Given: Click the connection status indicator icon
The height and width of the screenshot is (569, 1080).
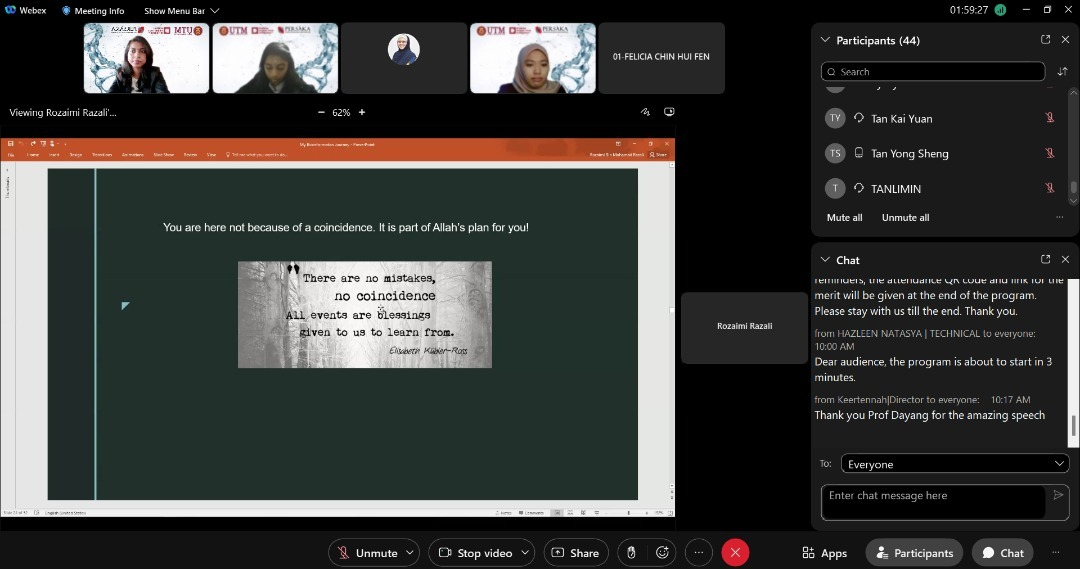Looking at the screenshot, I should [x=1000, y=10].
